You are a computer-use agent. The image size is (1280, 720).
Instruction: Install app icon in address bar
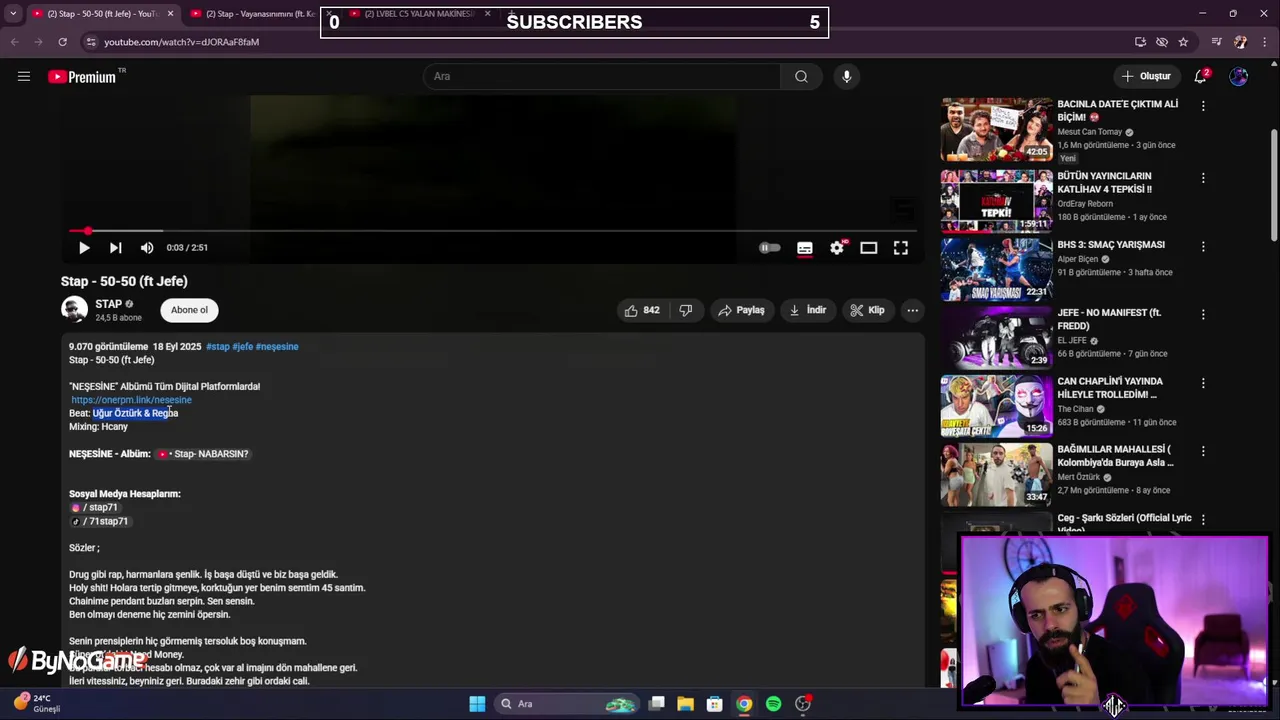1140,42
